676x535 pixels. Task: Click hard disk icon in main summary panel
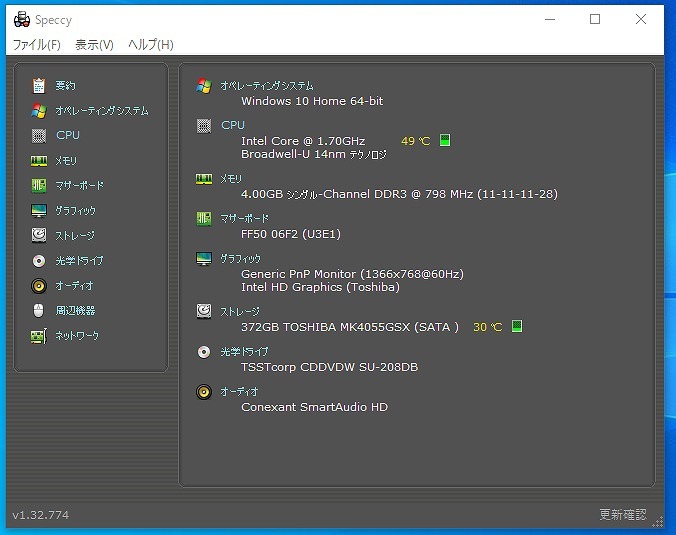204,311
